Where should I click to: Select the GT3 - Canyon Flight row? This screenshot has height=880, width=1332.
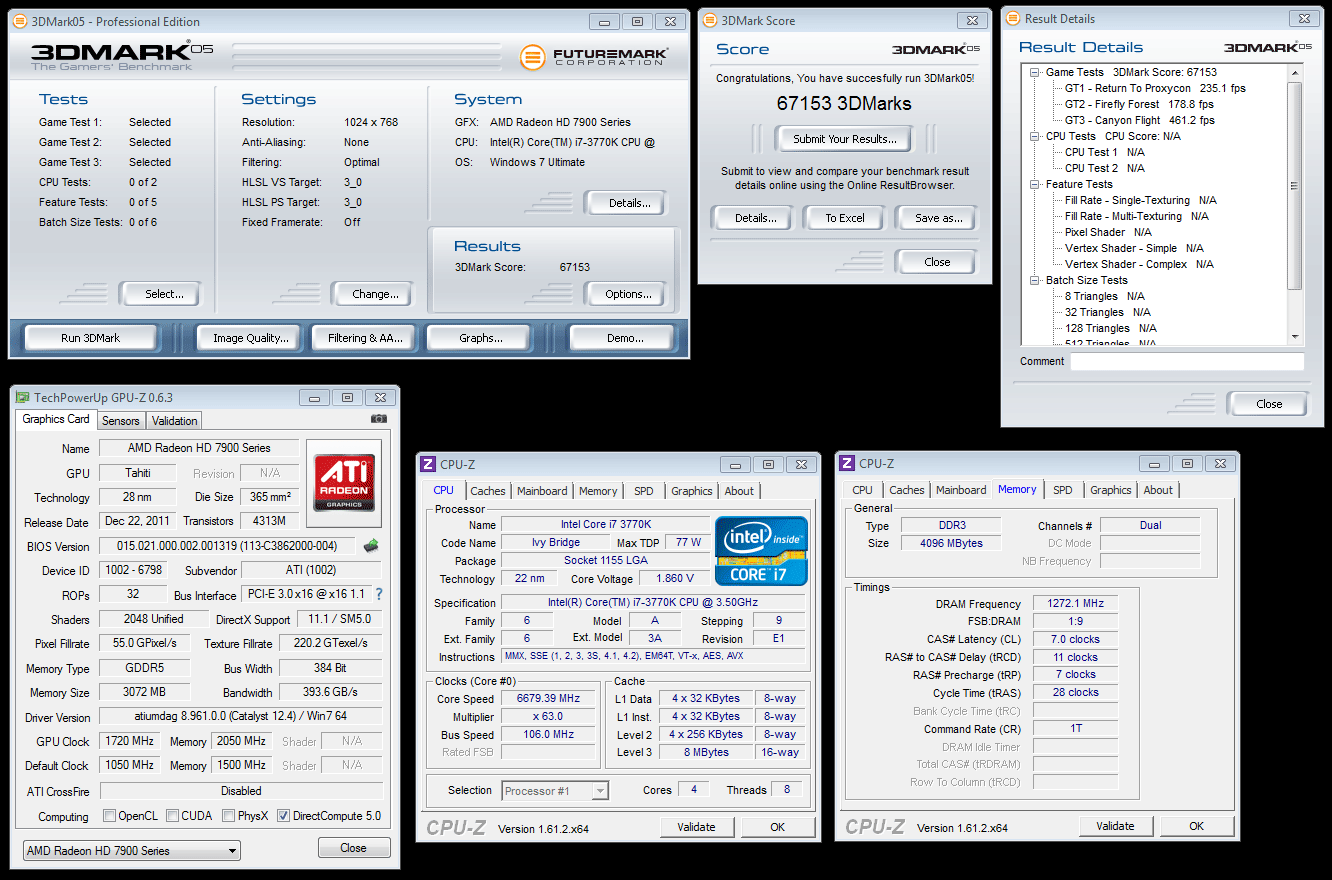pos(1139,120)
